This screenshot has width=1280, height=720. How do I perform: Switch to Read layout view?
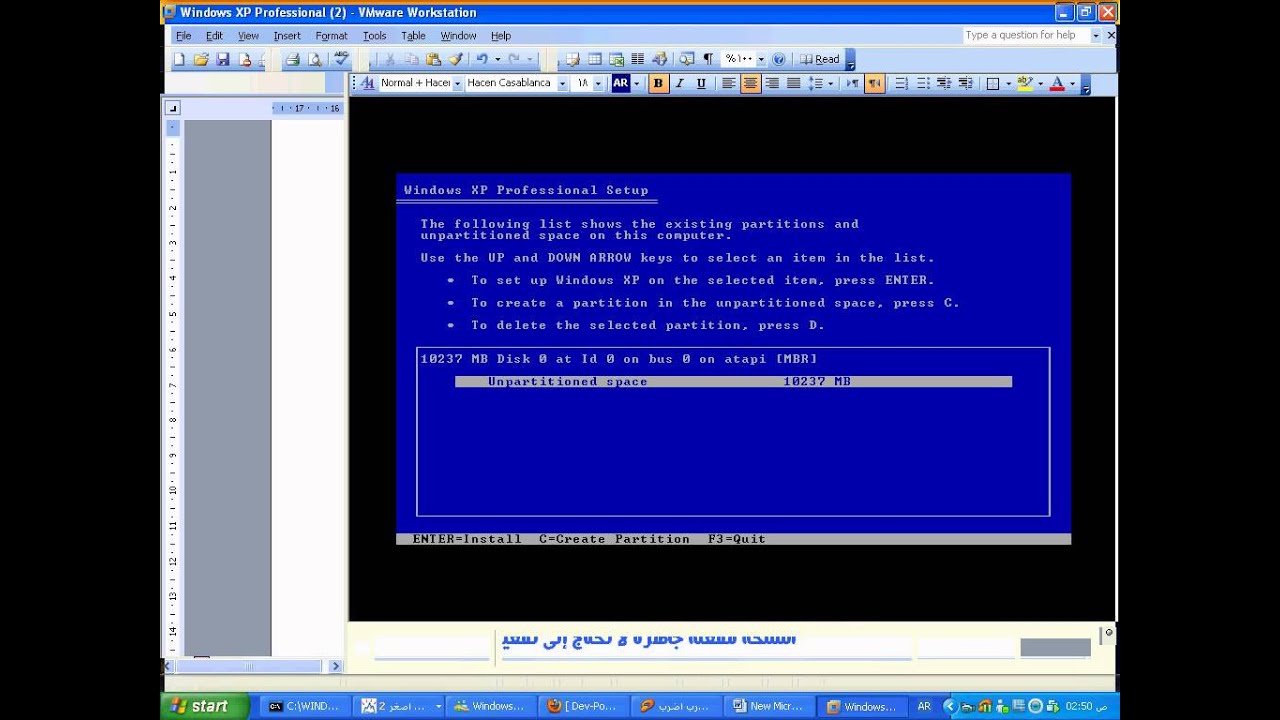(x=820, y=60)
